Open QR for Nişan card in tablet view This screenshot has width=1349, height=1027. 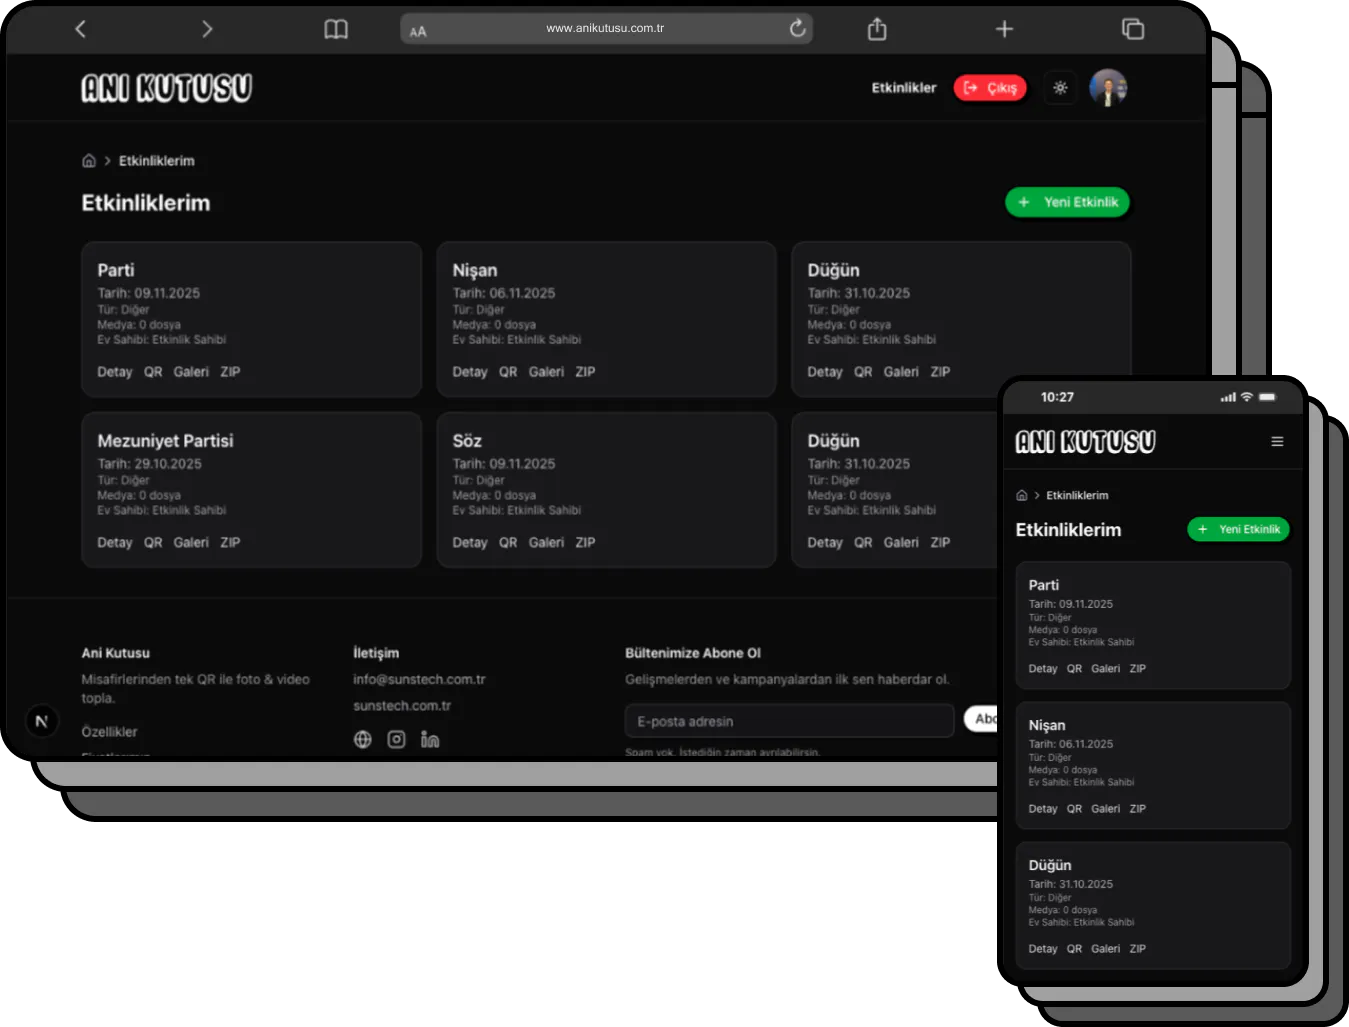508,372
